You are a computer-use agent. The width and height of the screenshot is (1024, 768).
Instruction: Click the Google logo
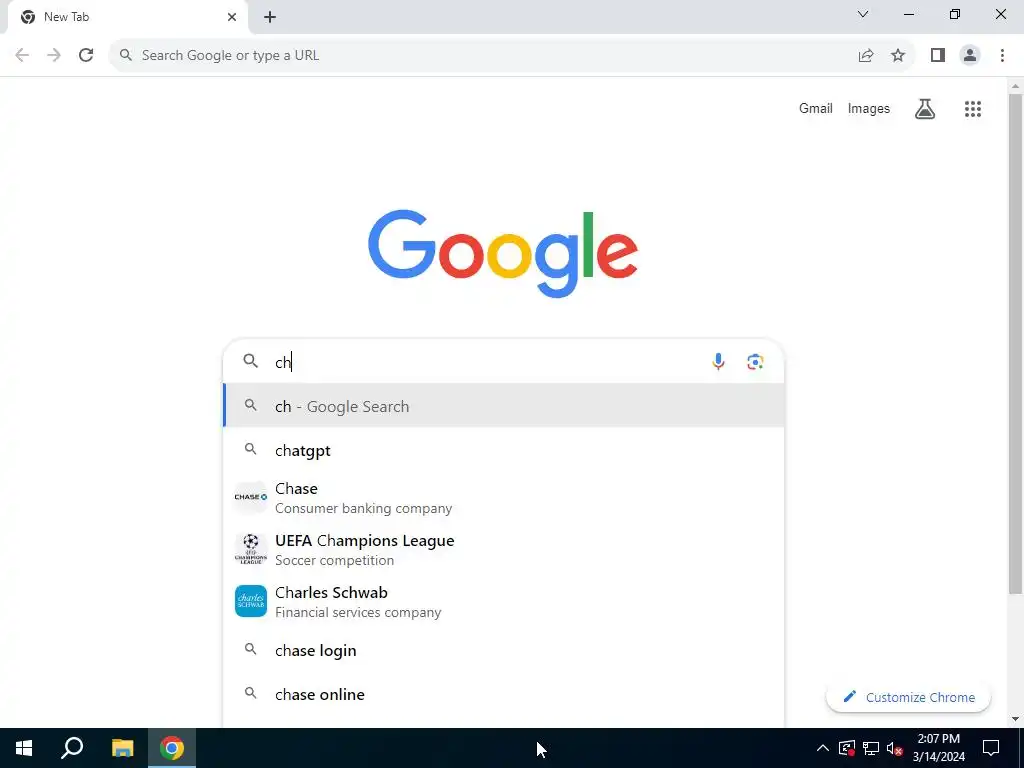(x=503, y=253)
